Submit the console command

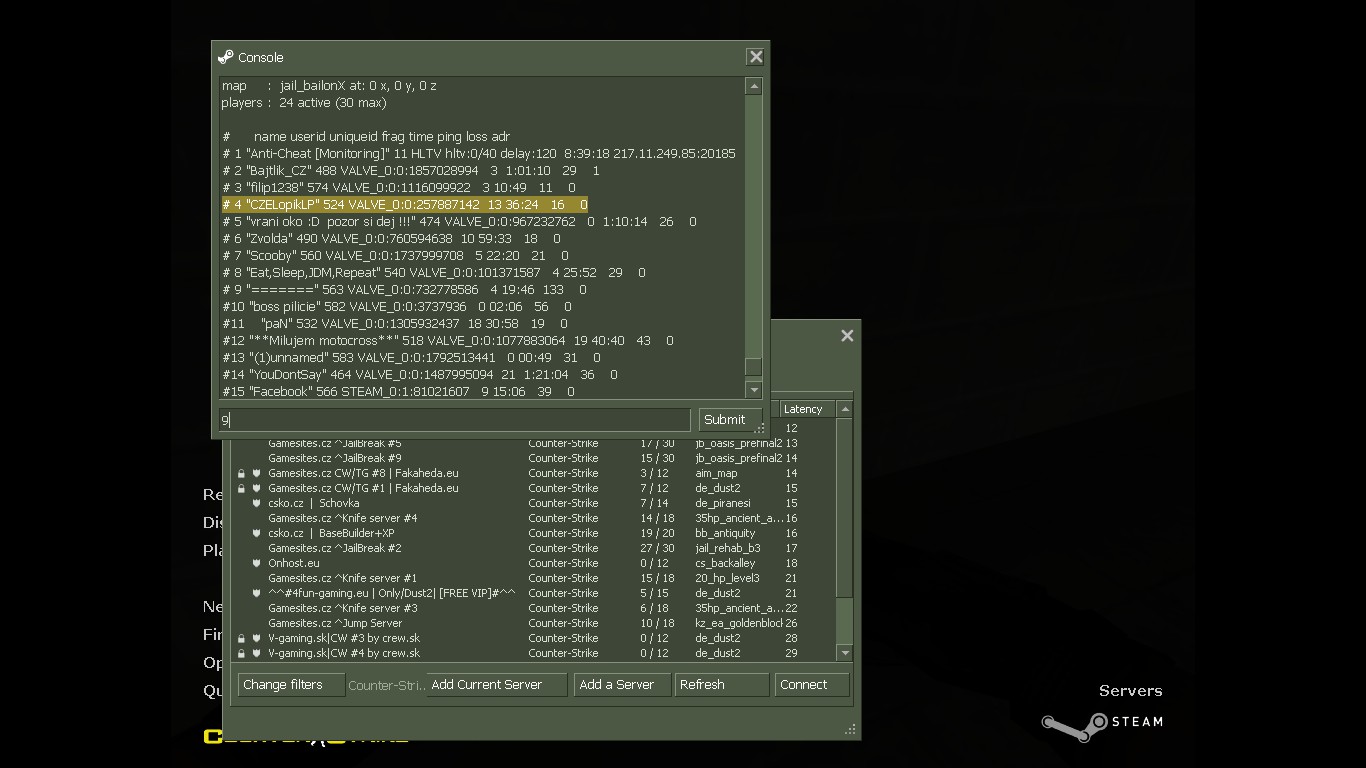tap(729, 419)
